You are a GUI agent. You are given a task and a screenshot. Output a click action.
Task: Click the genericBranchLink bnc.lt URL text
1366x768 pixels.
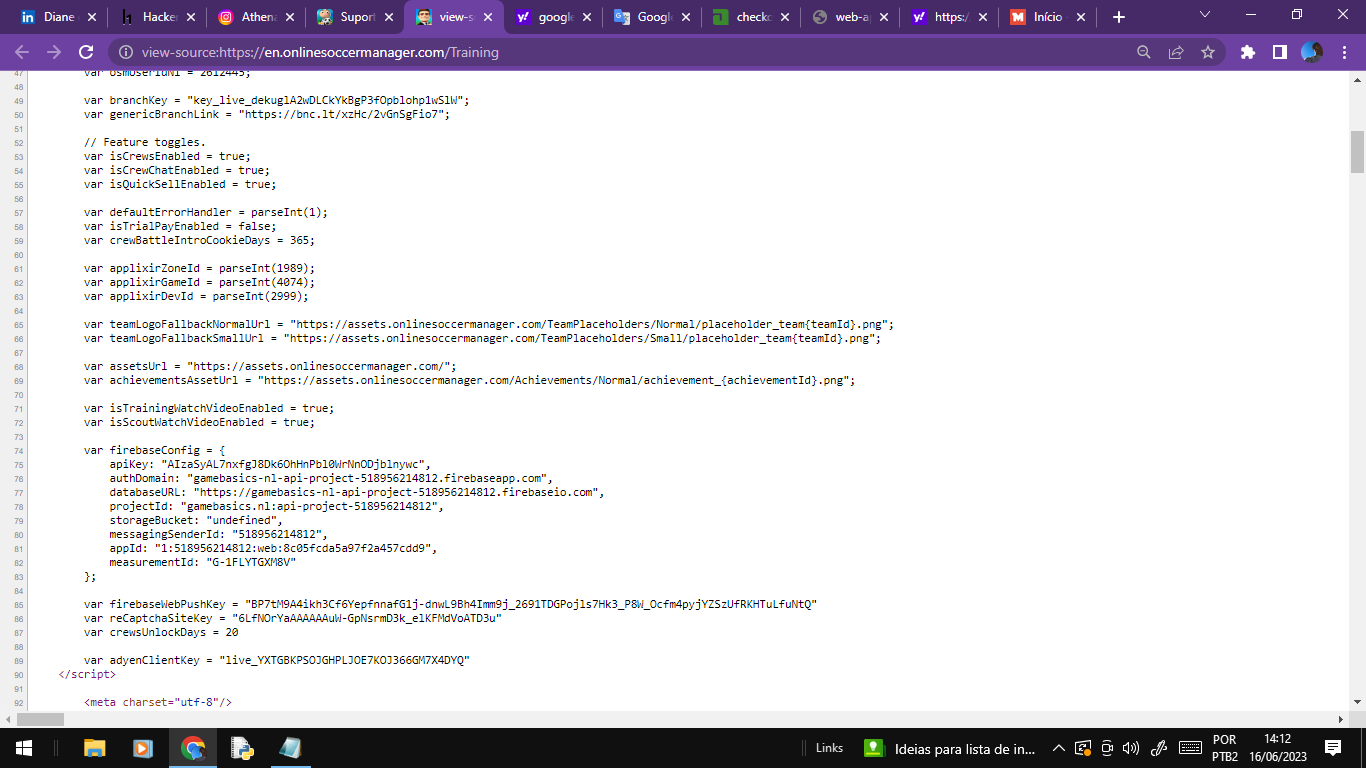click(x=346, y=114)
